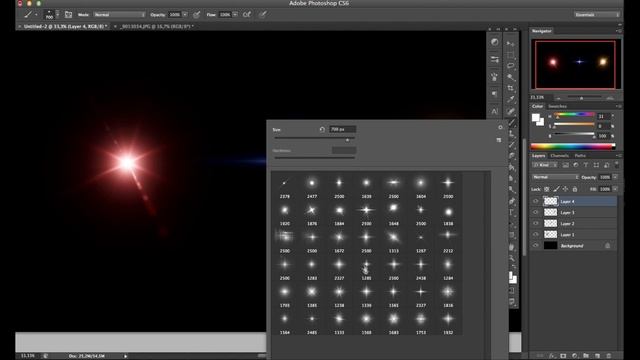
Task: Hide Layer 4 visibility eye
Action: (536, 201)
